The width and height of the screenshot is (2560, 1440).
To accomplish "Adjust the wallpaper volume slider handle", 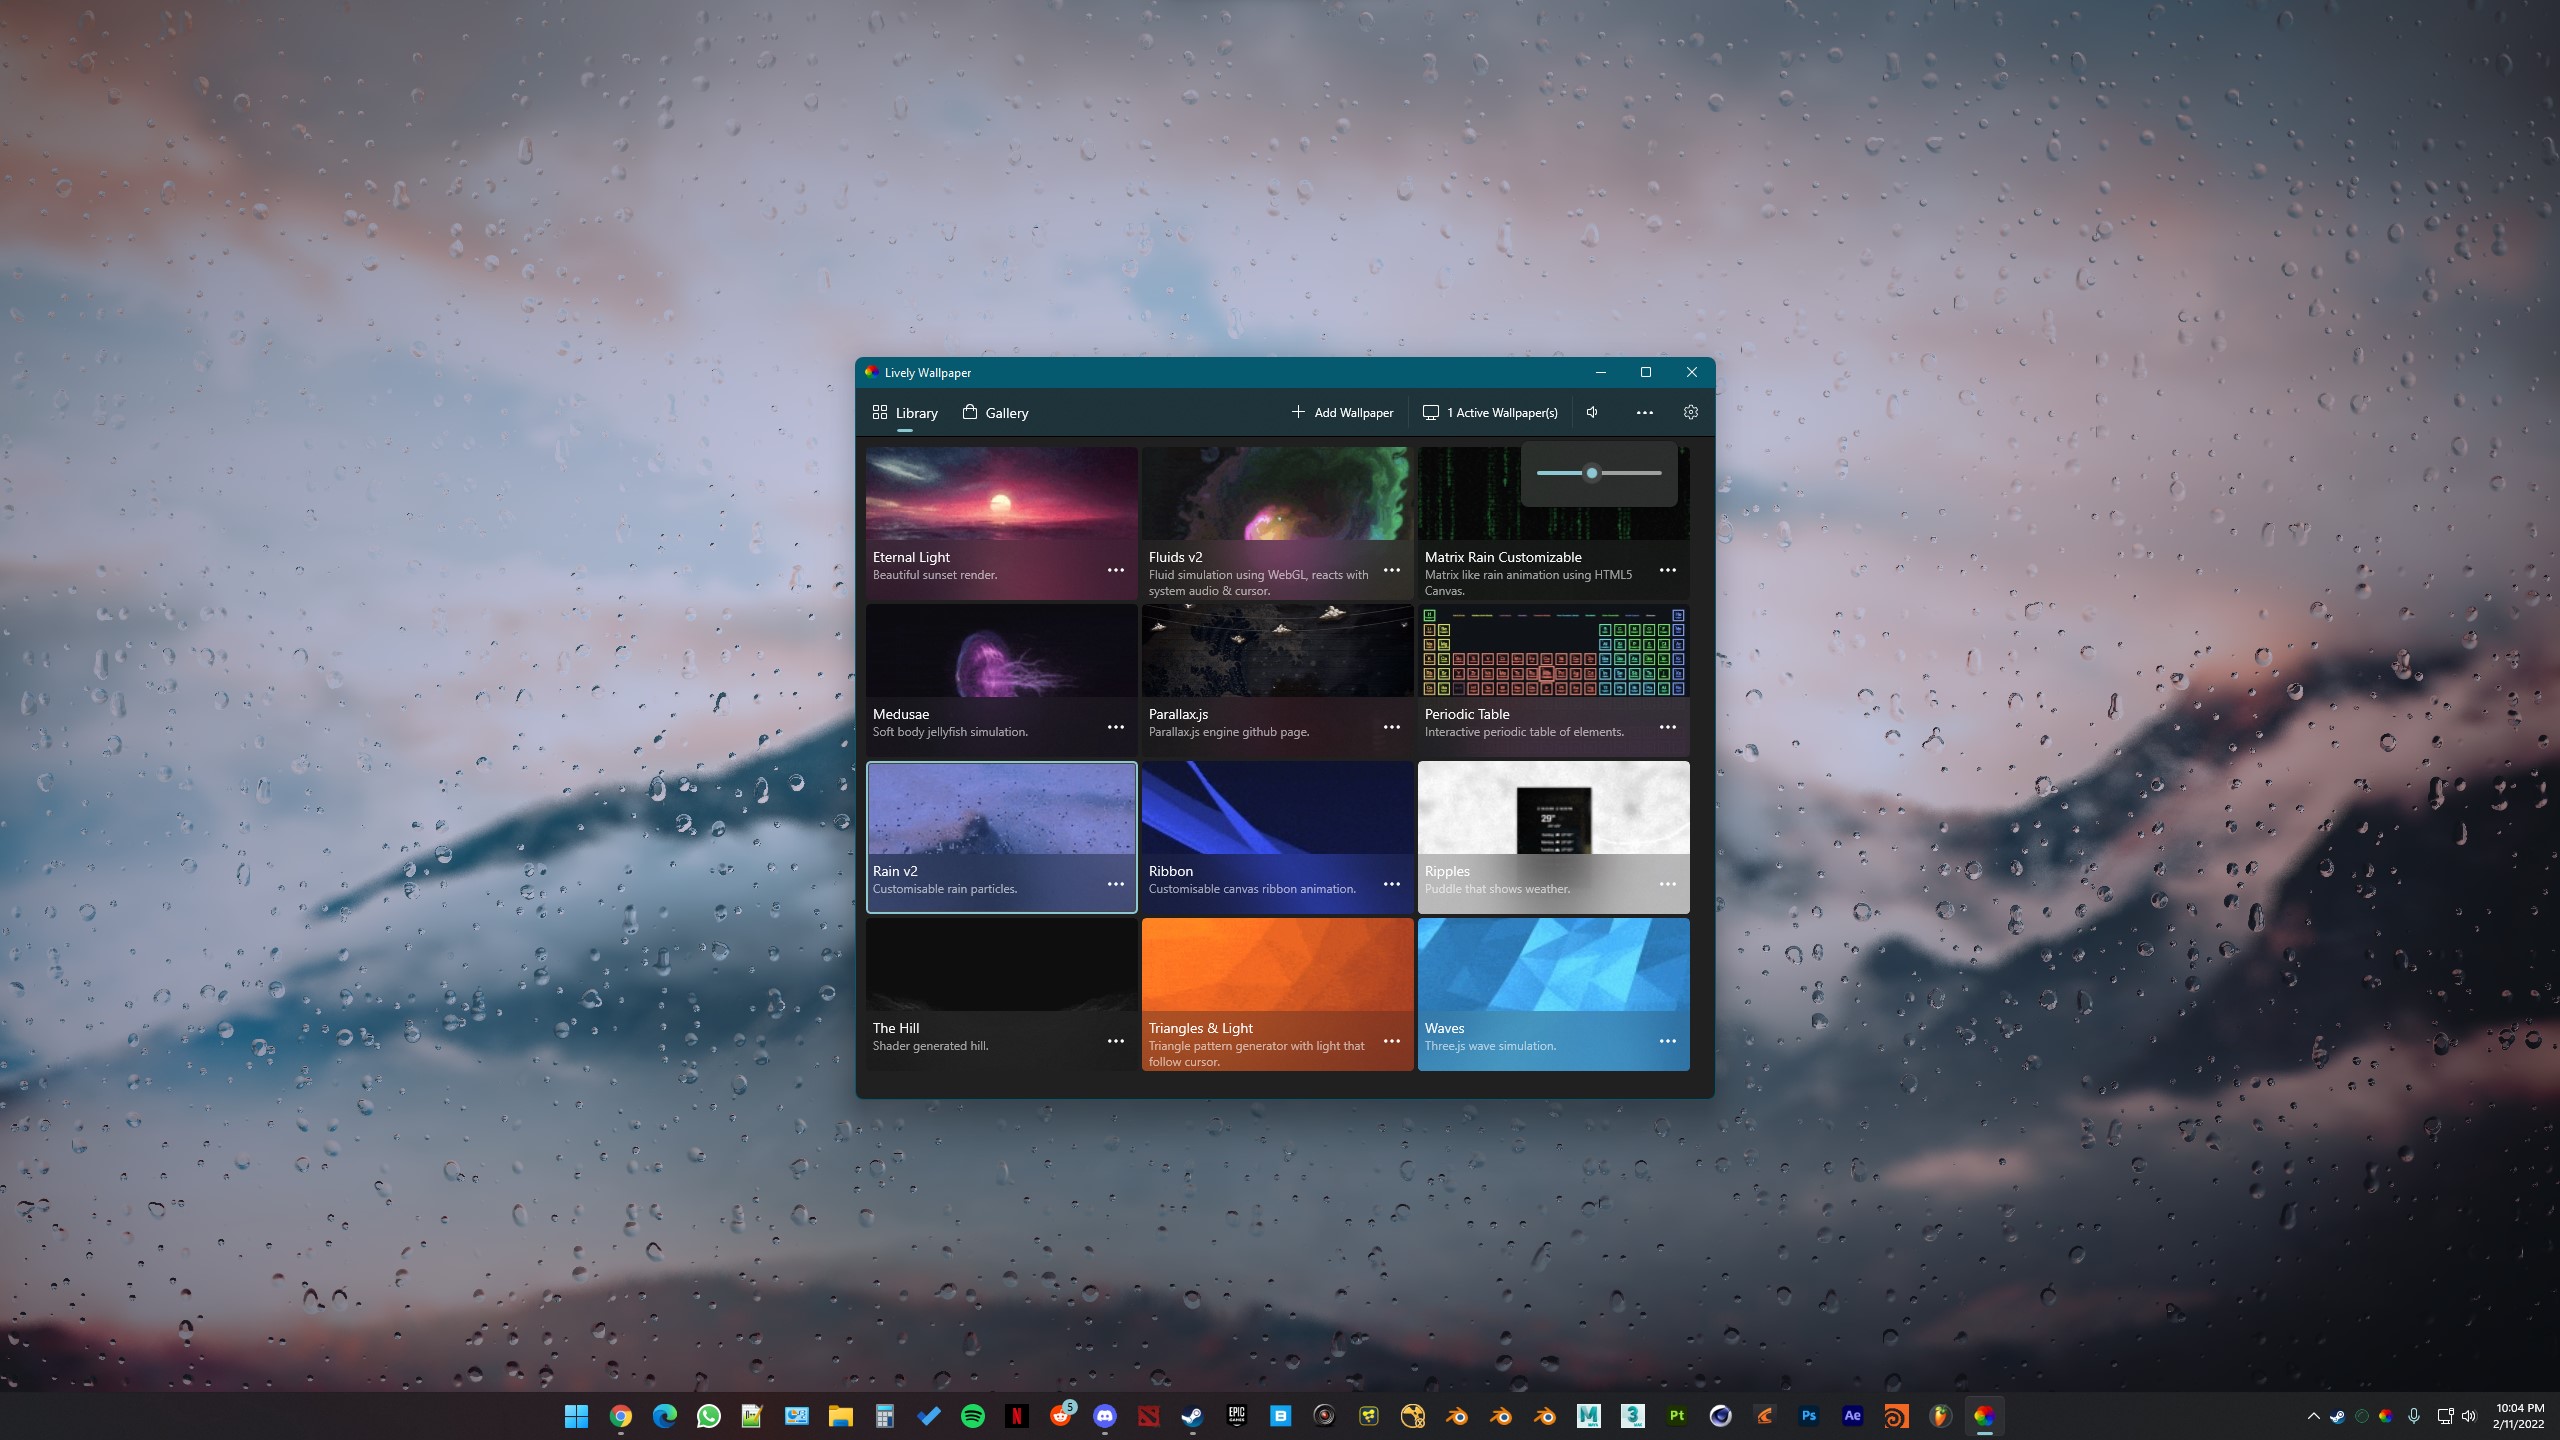I will (x=1592, y=473).
